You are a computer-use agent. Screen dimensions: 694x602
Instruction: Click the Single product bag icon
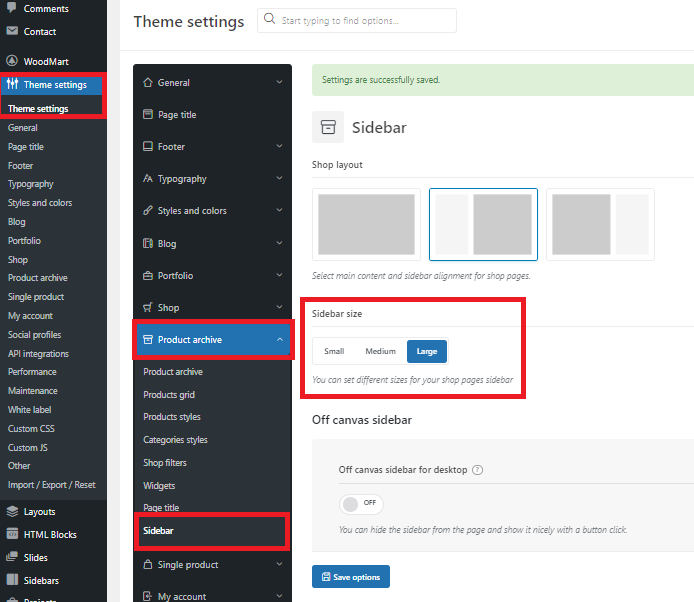[x=148, y=564]
